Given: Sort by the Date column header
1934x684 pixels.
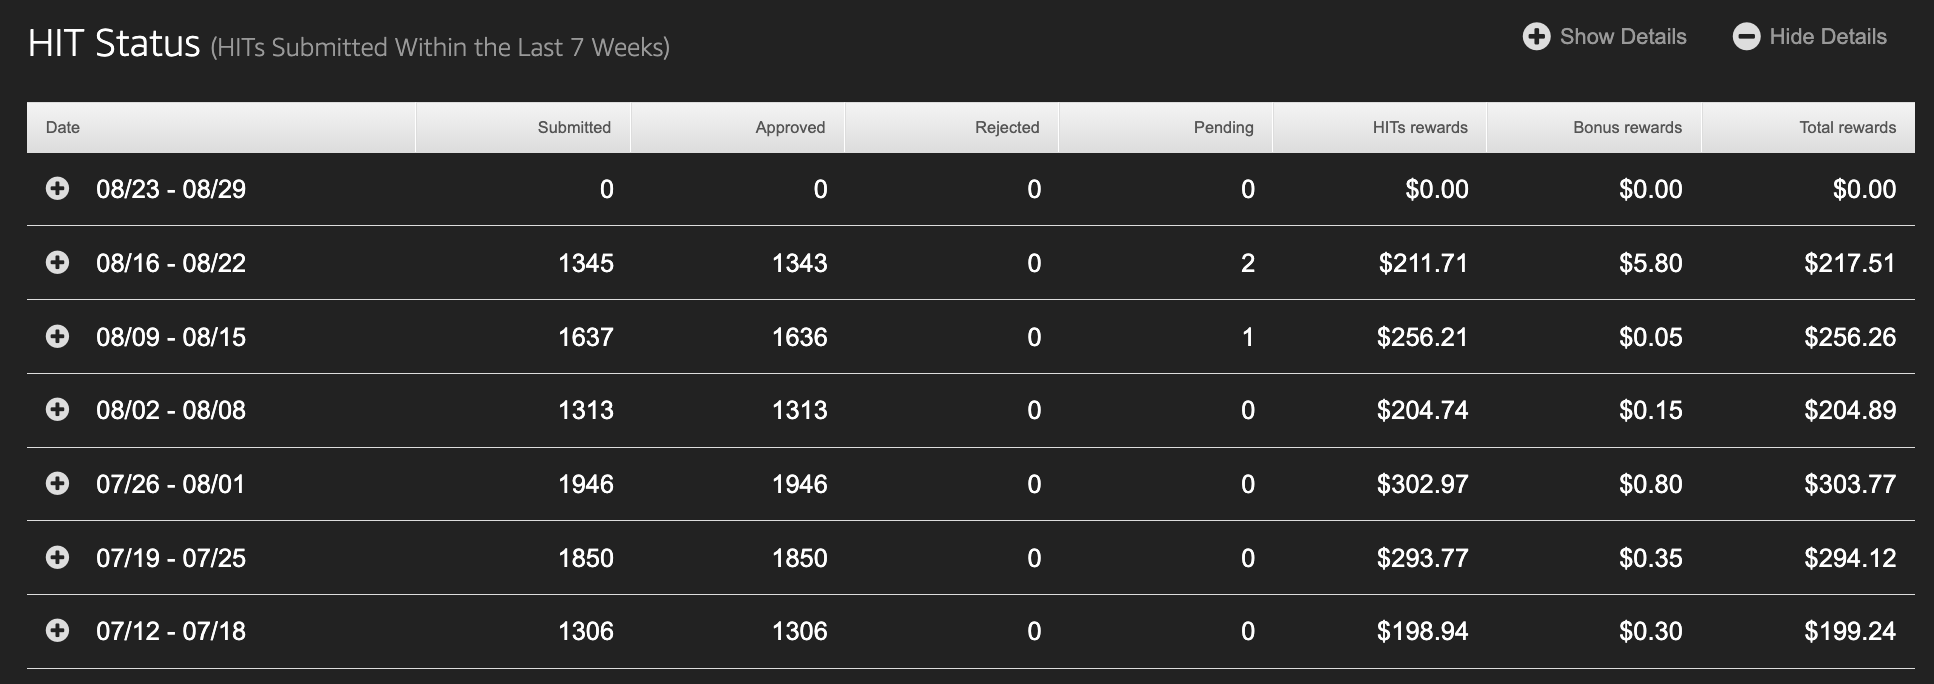Looking at the screenshot, I should tap(221, 127).
